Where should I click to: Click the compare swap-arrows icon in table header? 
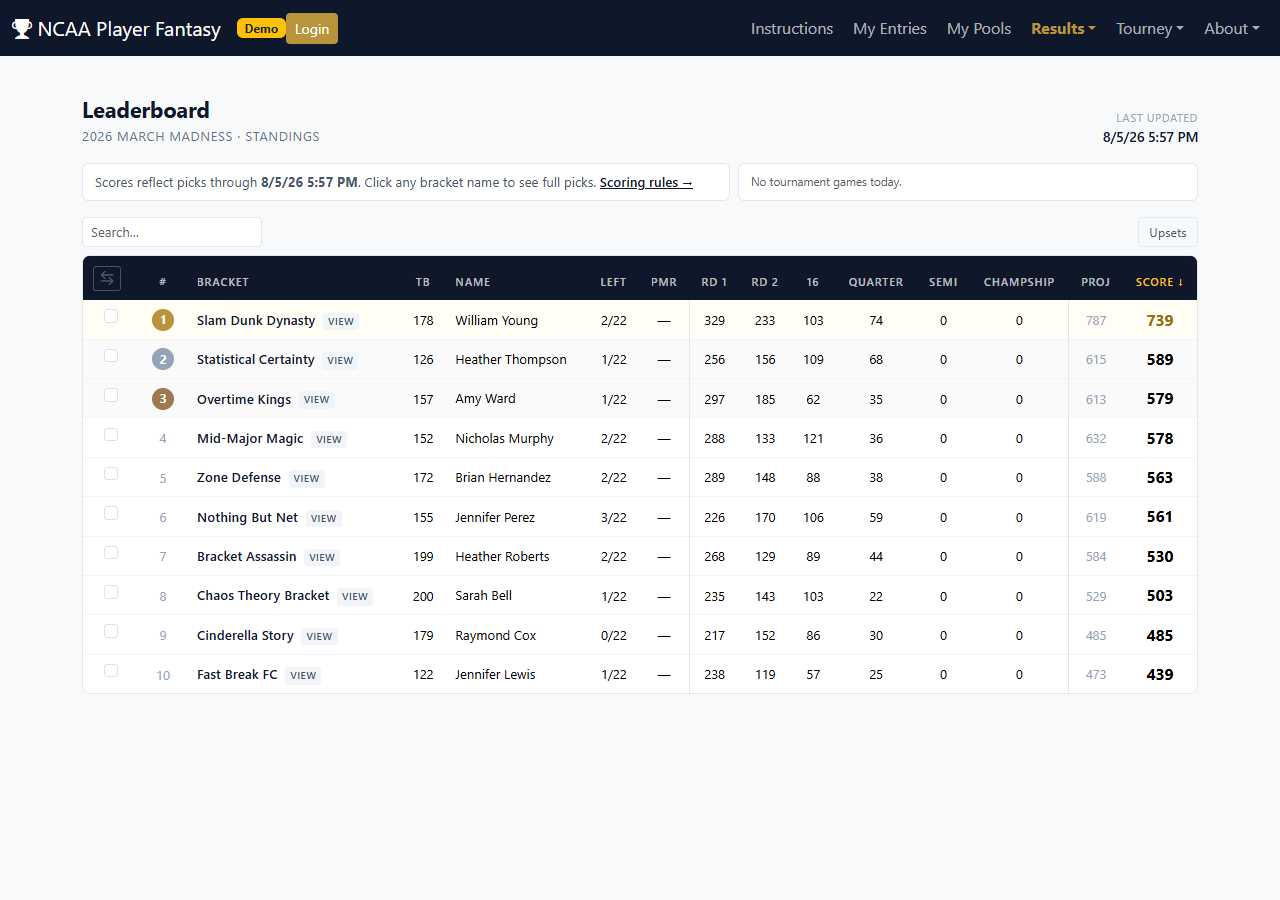(x=107, y=278)
